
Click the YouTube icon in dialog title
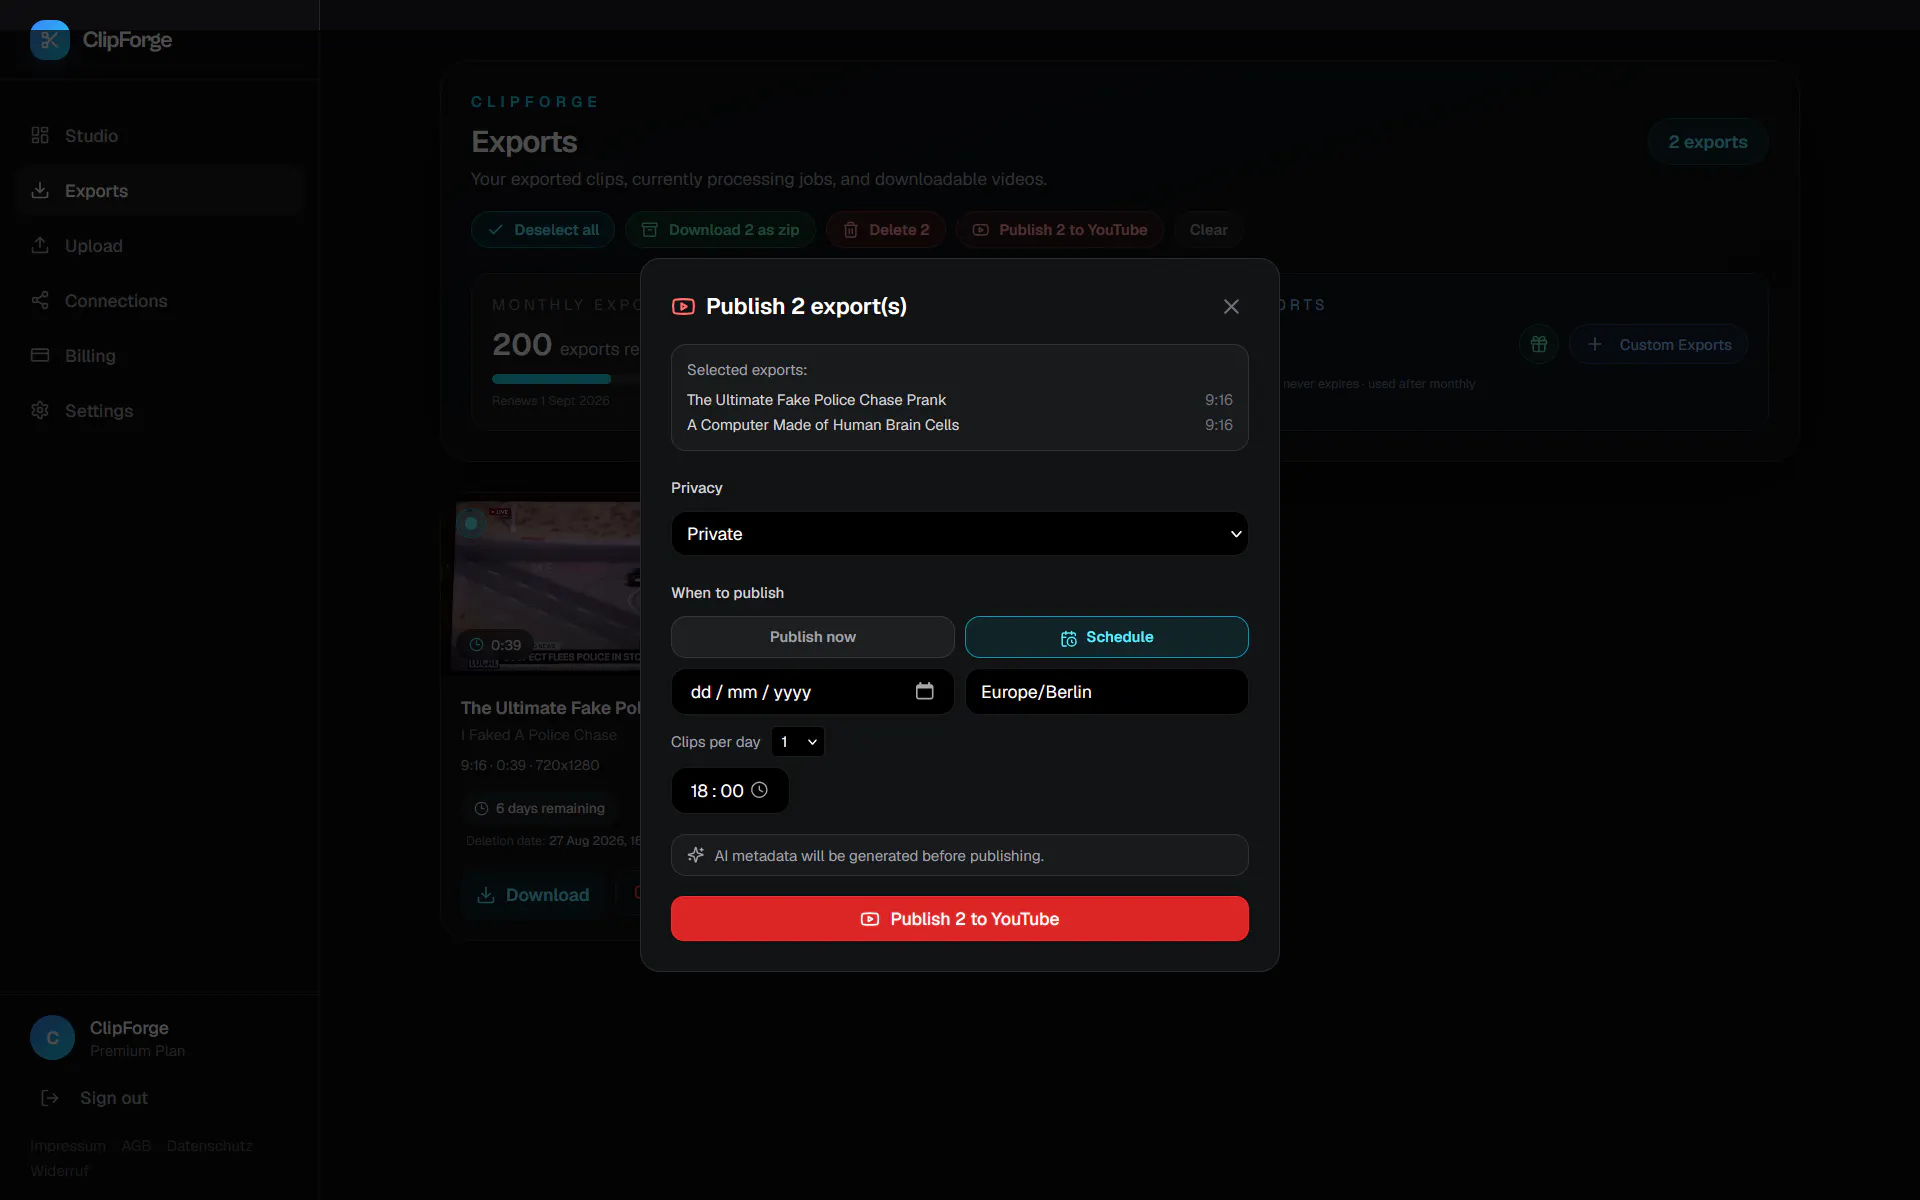point(683,307)
